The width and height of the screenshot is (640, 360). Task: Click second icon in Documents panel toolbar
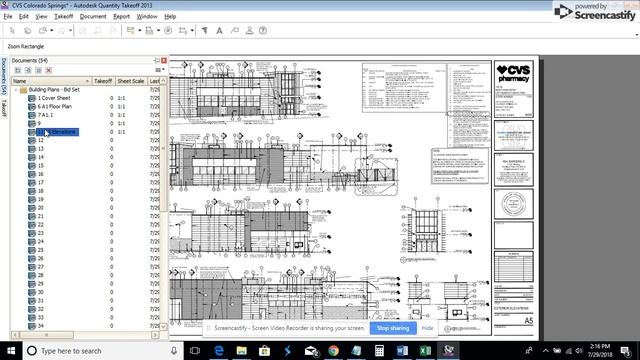tap(28, 70)
